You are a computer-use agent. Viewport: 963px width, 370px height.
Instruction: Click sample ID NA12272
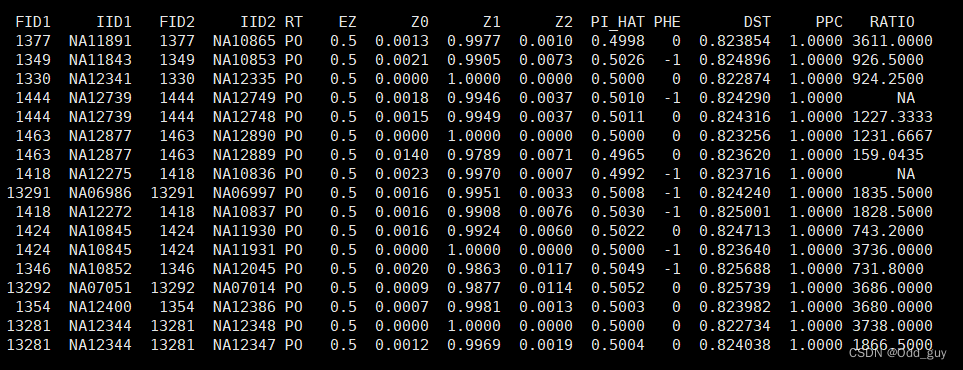click(101, 213)
